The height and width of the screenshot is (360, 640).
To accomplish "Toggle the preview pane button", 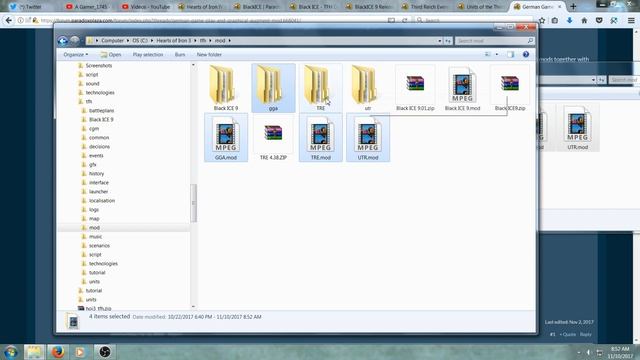I will tap(511, 54).
